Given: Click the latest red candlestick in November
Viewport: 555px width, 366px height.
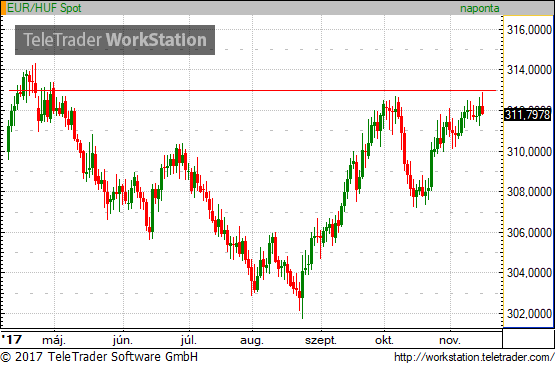Looking at the screenshot, I should 482,110.
